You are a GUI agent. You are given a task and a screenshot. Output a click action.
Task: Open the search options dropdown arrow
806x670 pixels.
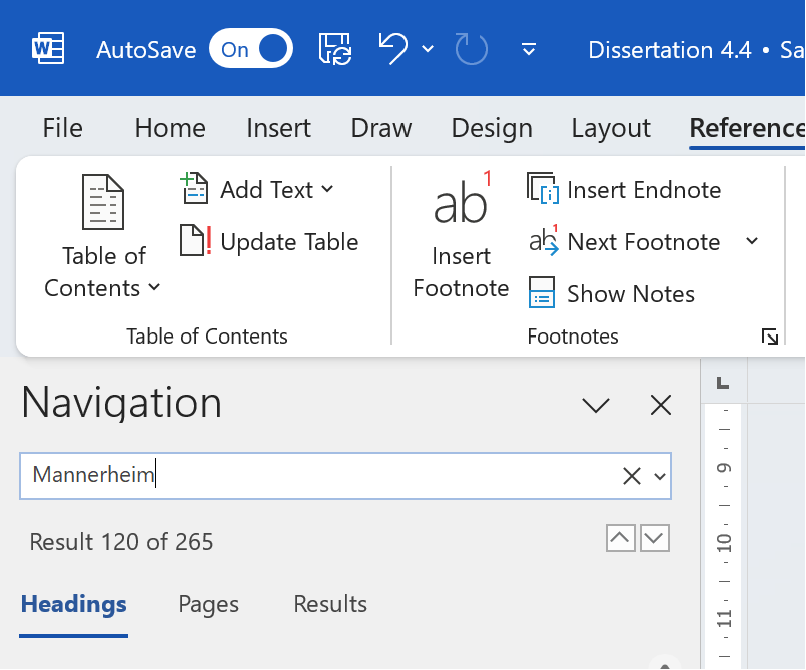(660, 476)
